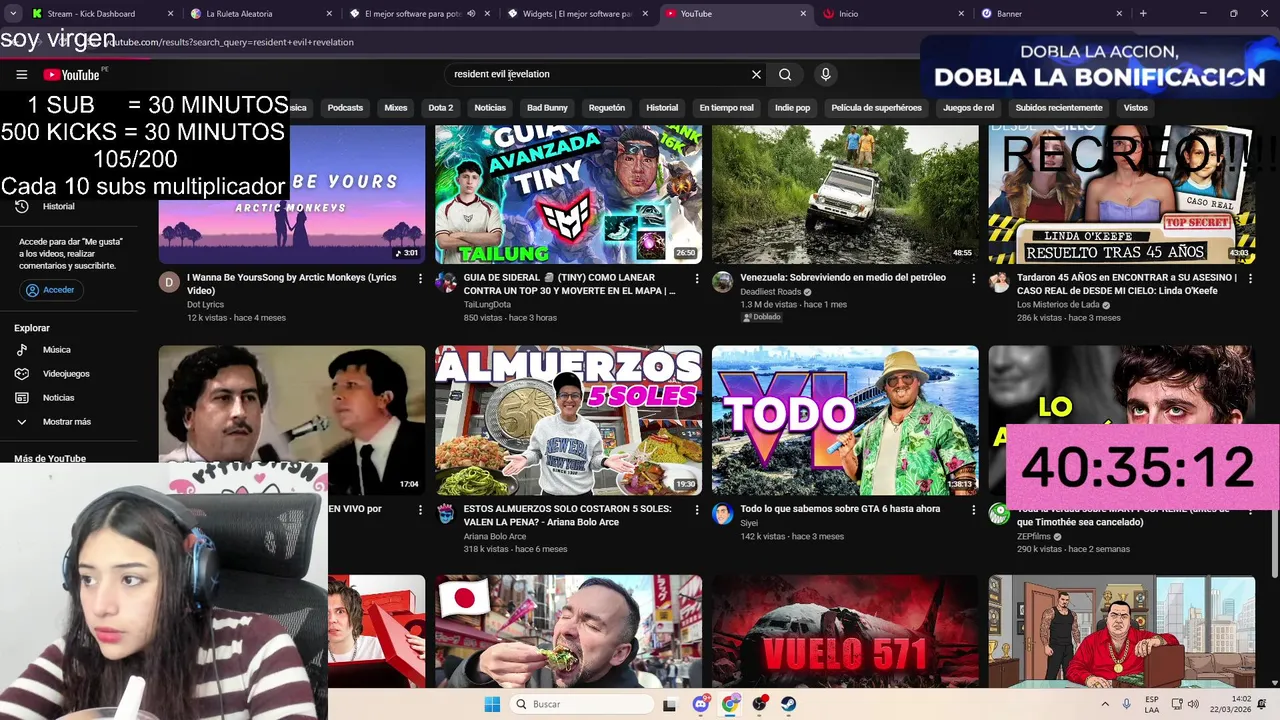1280x720 pixels.
Task: Select the Indie pop filter chip
Action: pyautogui.click(x=792, y=108)
